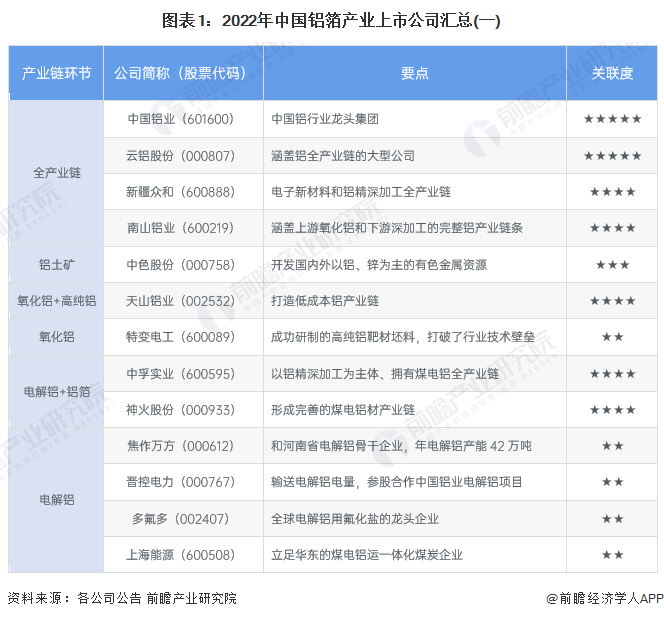Click the two-star rating for 特变电工

tap(612, 337)
